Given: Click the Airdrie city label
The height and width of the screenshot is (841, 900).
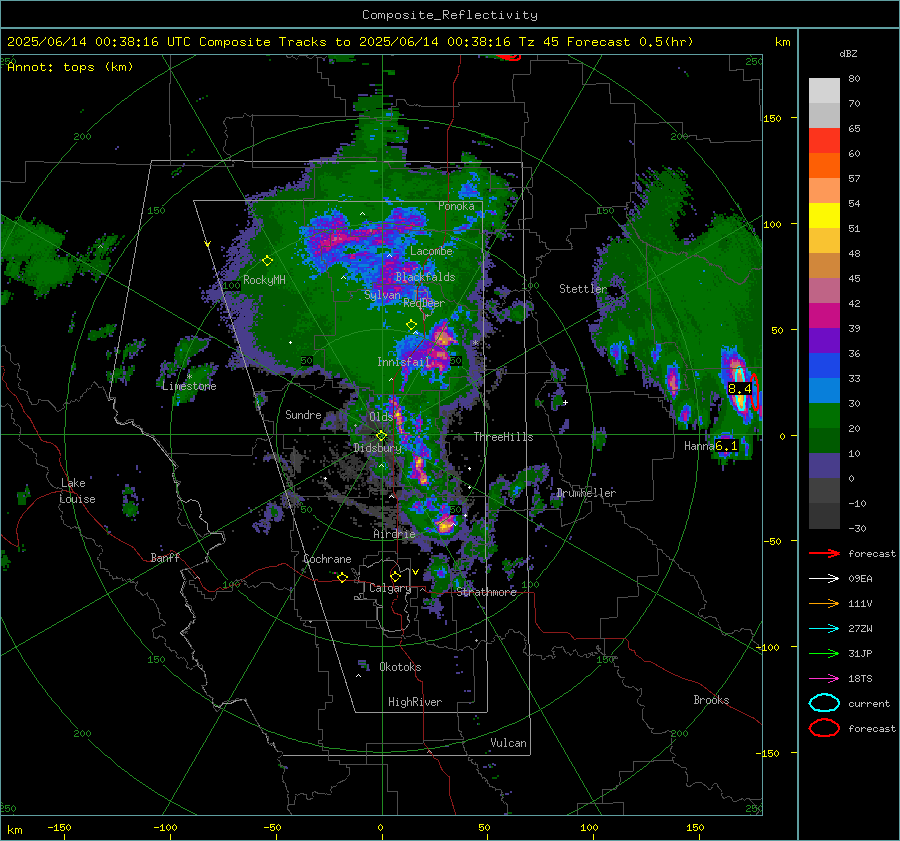Looking at the screenshot, I should [x=394, y=534].
